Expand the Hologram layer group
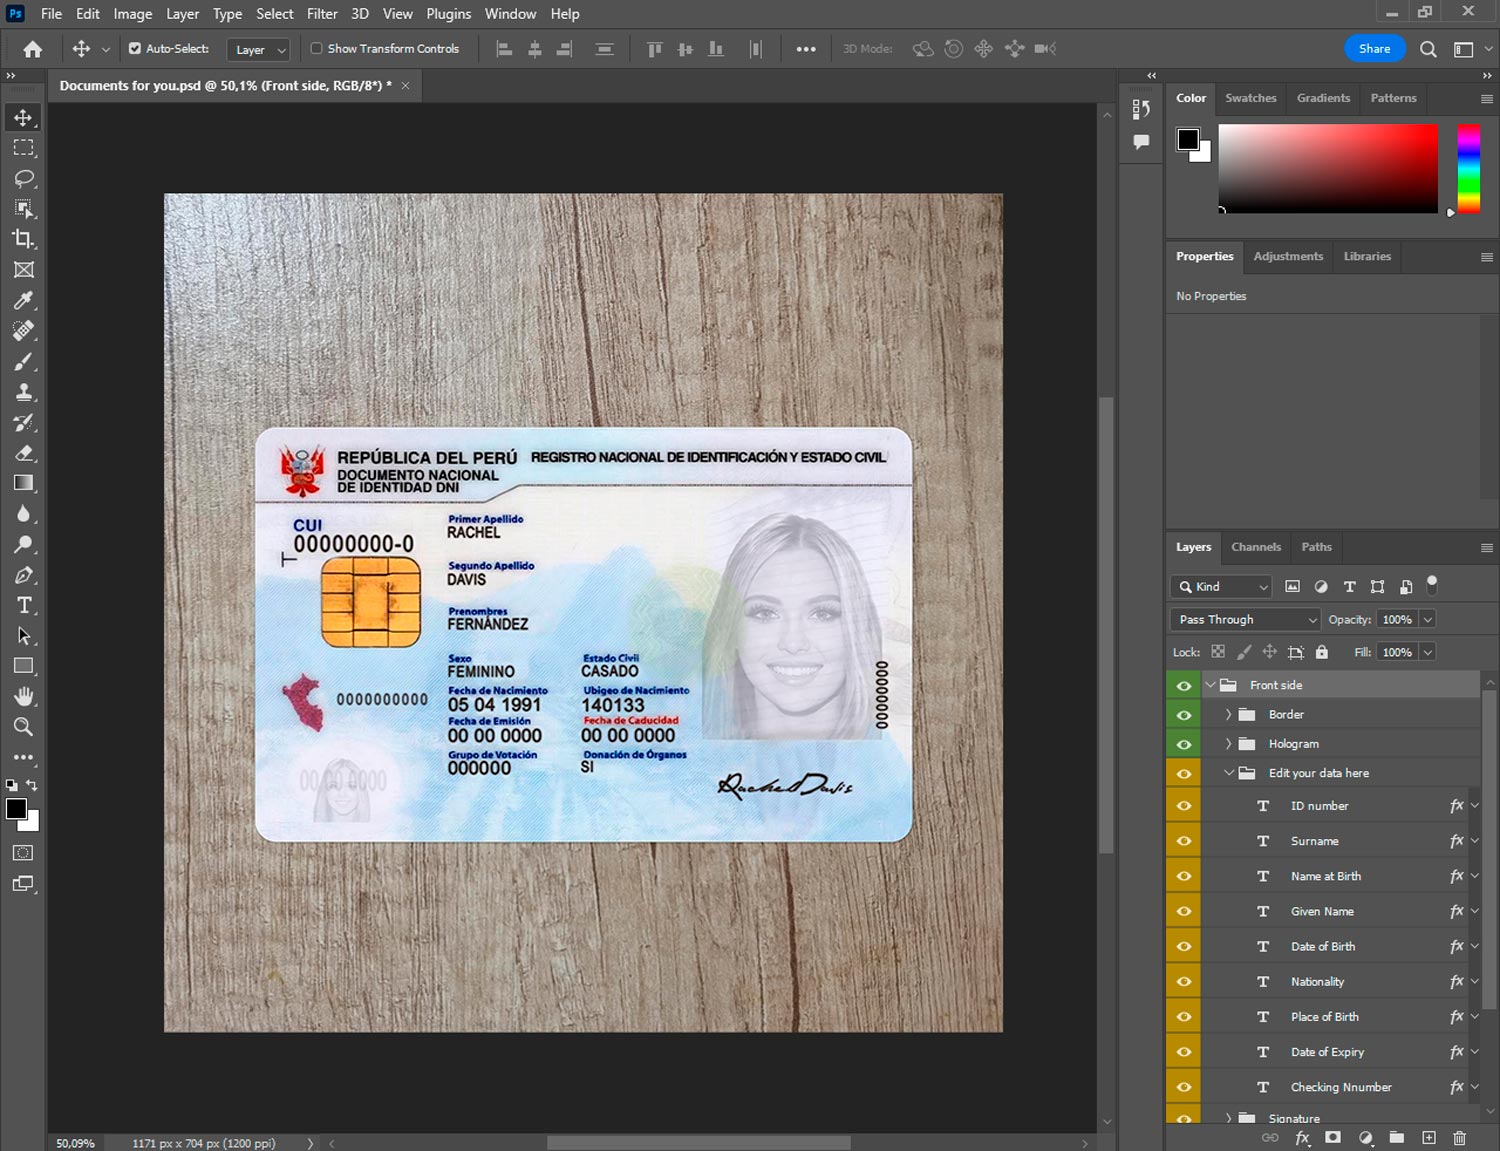This screenshot has height=1151, width=1500. pyautogui.click(x=1228, y=744)
